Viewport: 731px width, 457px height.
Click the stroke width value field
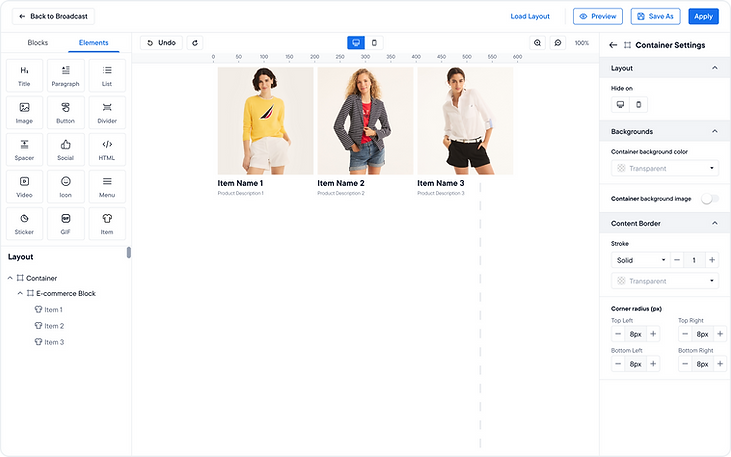click(x=694, y=260)
